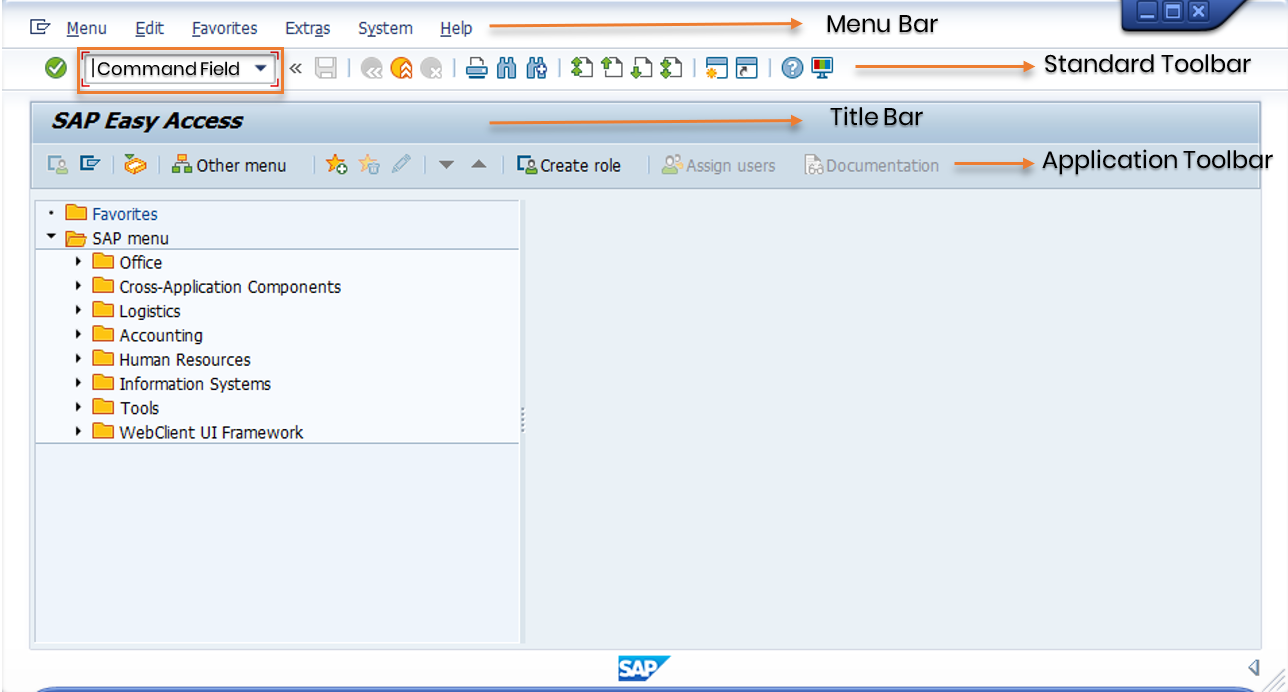Screen dimensions: 1288x692
Task: Click the Previous Page icon
Action: [x=612, y=68]
